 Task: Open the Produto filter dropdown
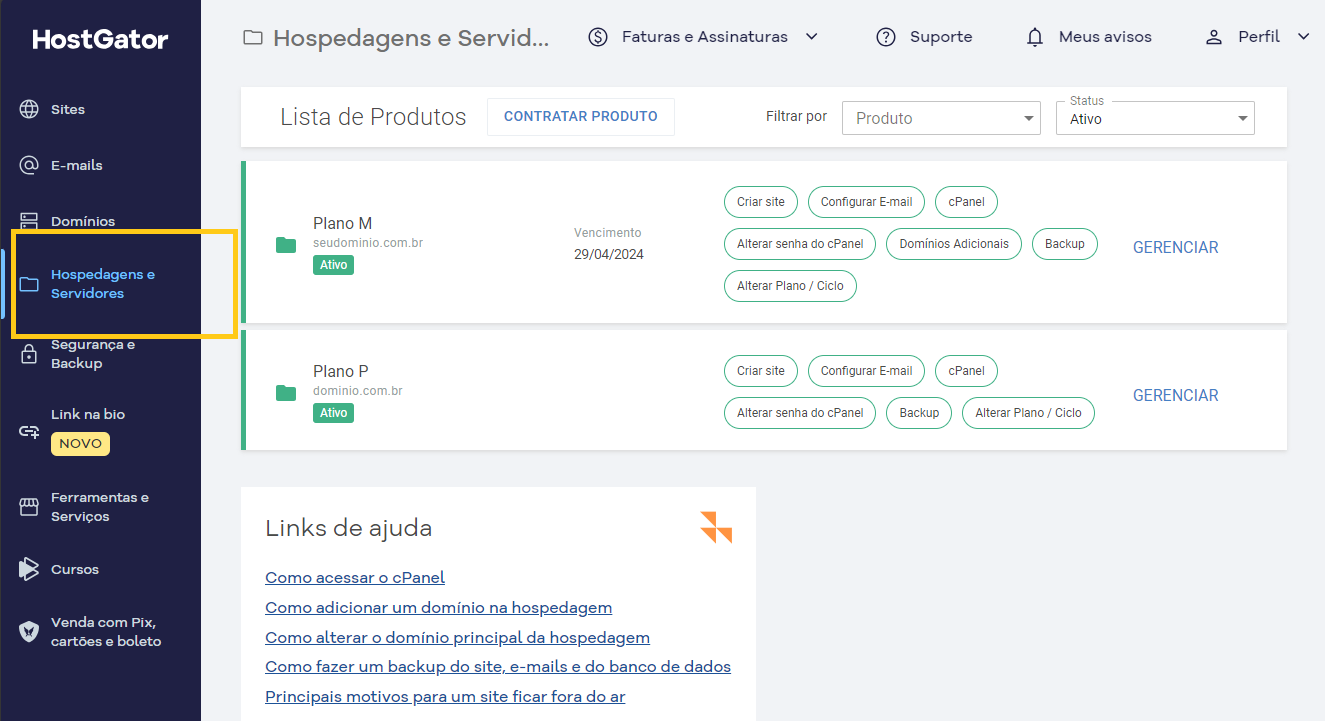pos(943,118)
